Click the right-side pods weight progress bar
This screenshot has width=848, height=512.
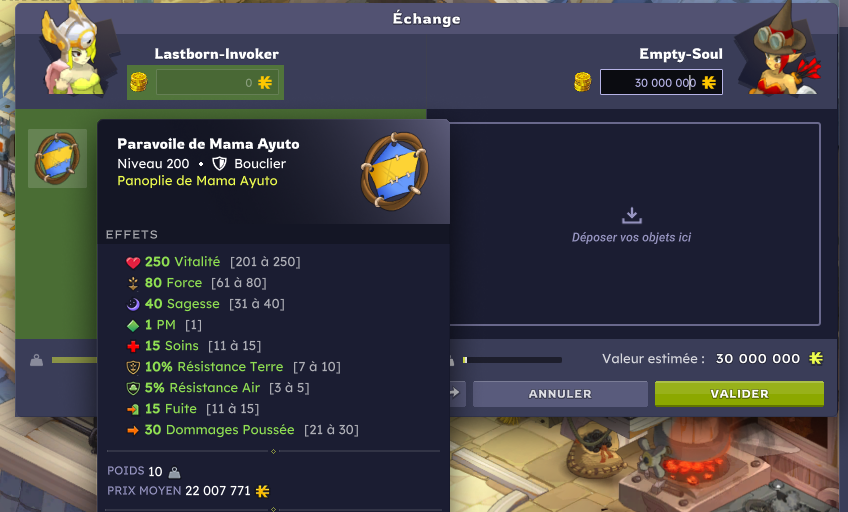[512, 360]
